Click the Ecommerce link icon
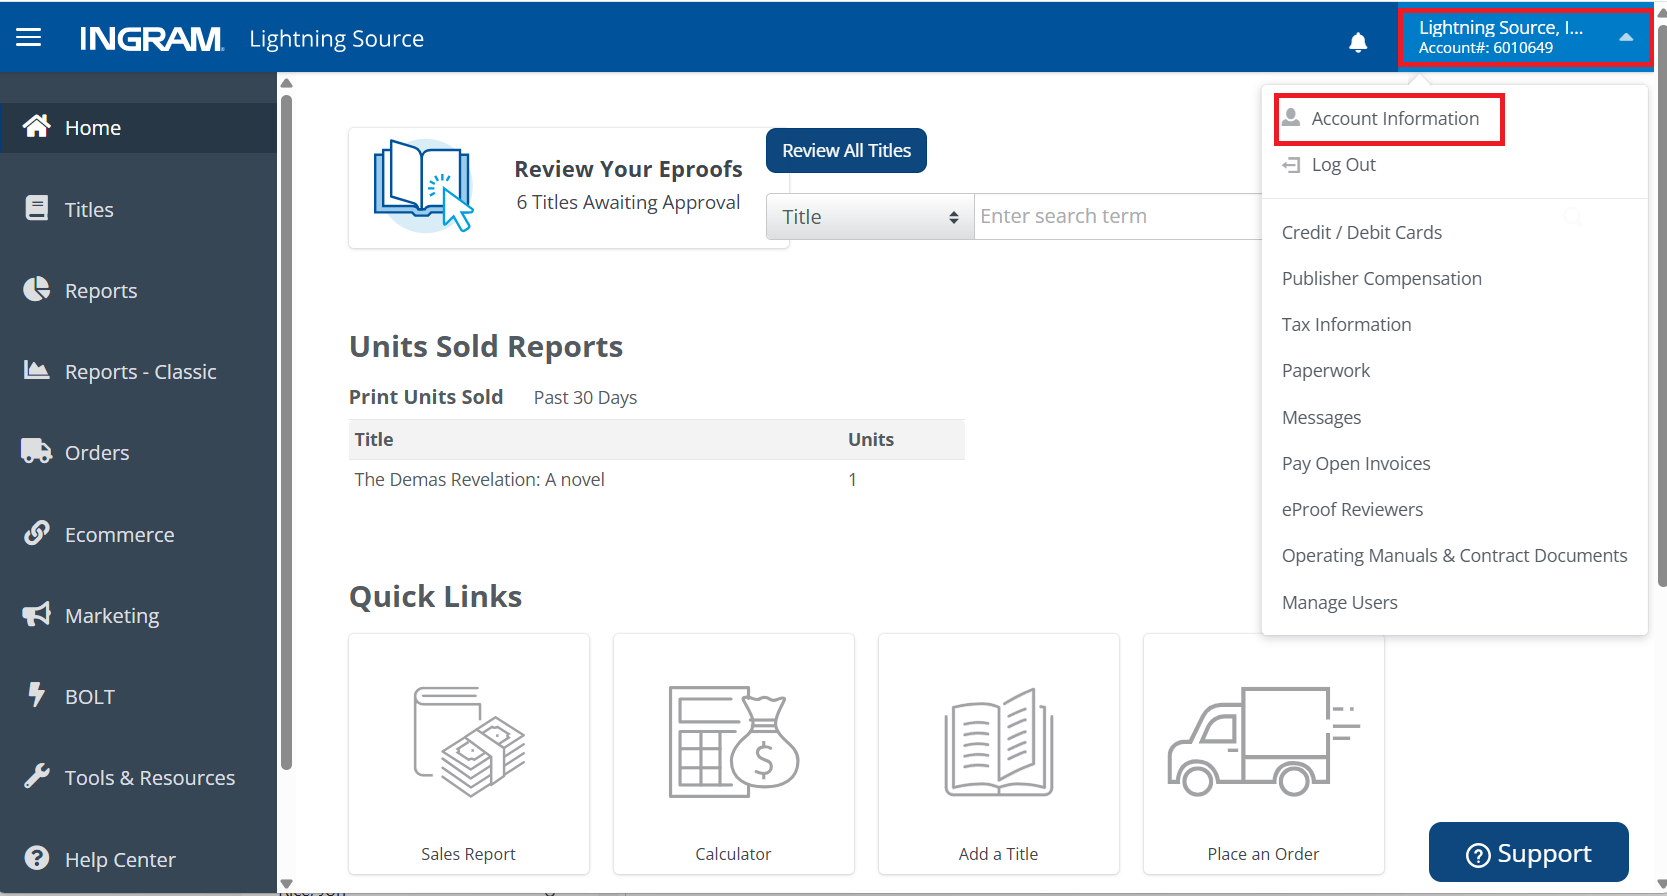This screenshot has height=896, width=1667. (x=37, y=533)
